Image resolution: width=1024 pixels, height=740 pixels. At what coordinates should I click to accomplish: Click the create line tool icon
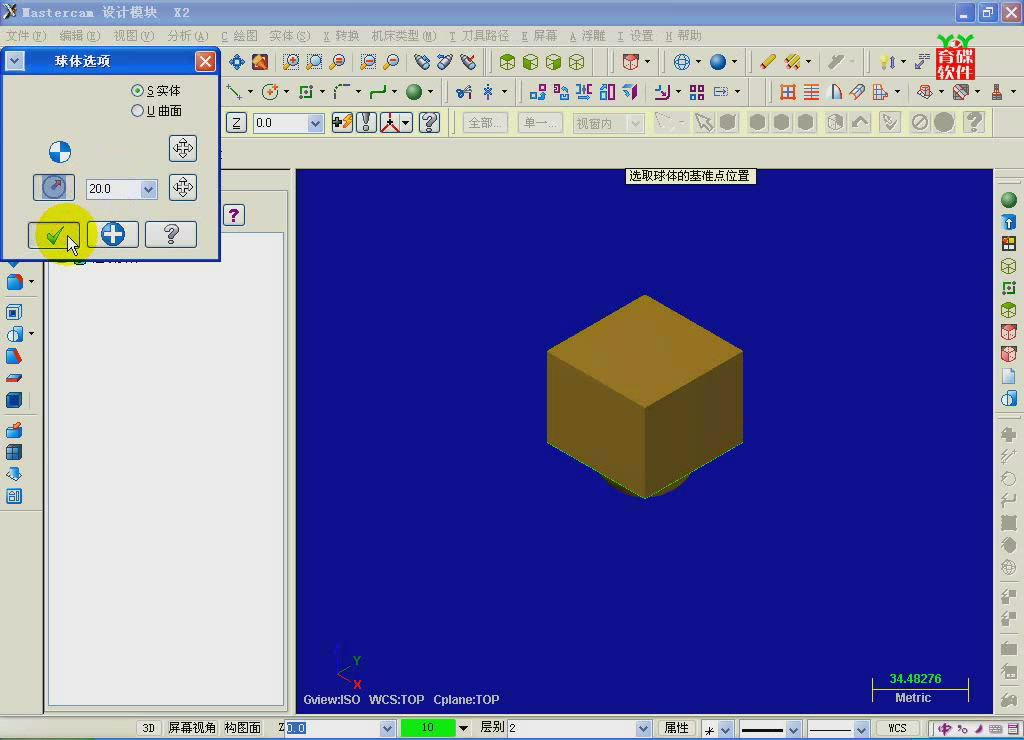[x=234, y=92]
